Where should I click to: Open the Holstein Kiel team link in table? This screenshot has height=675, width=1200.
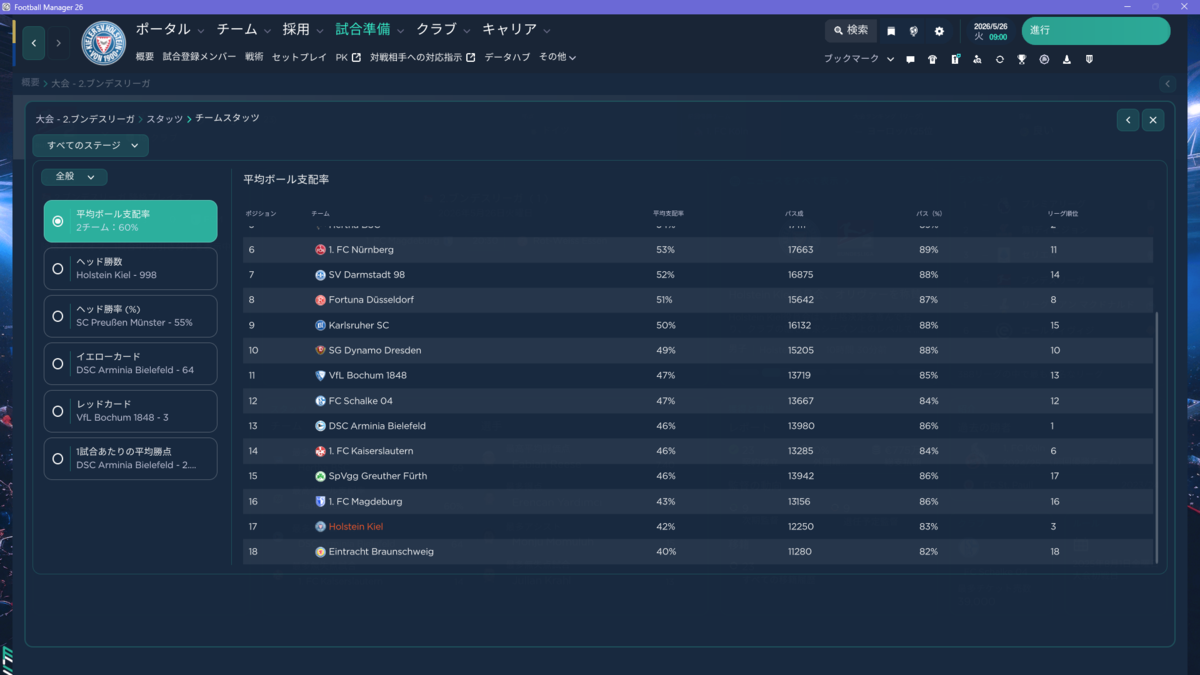[355, 527]
